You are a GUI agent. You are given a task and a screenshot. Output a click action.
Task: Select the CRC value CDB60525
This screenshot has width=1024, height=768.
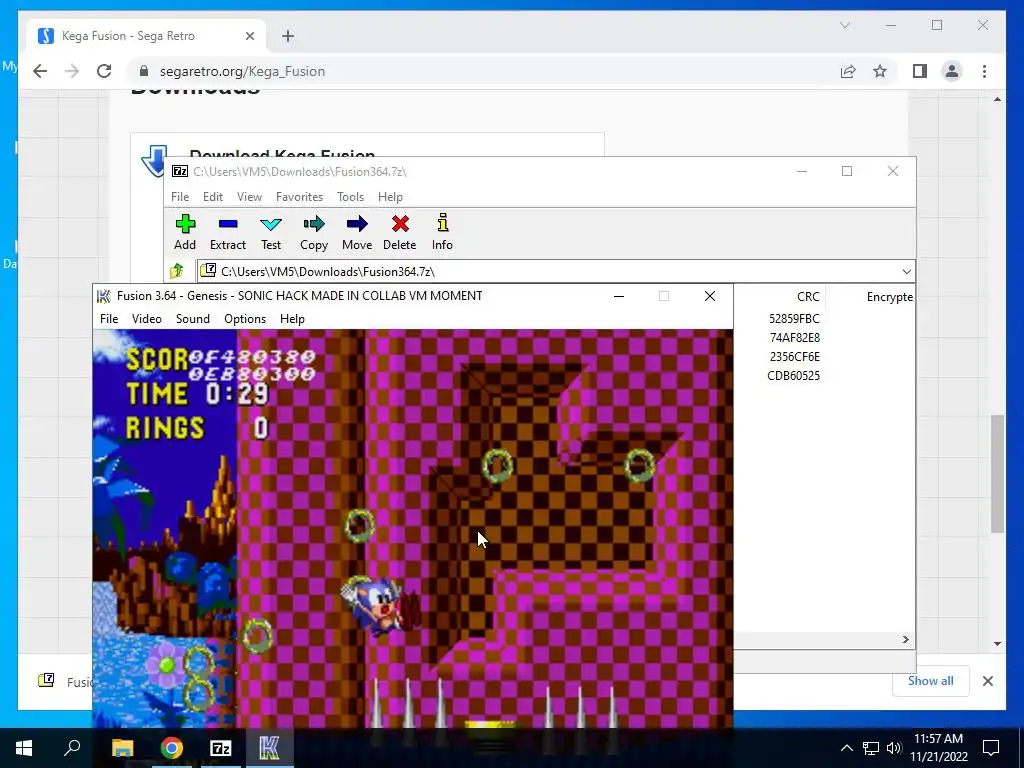[x=793, y=376]
